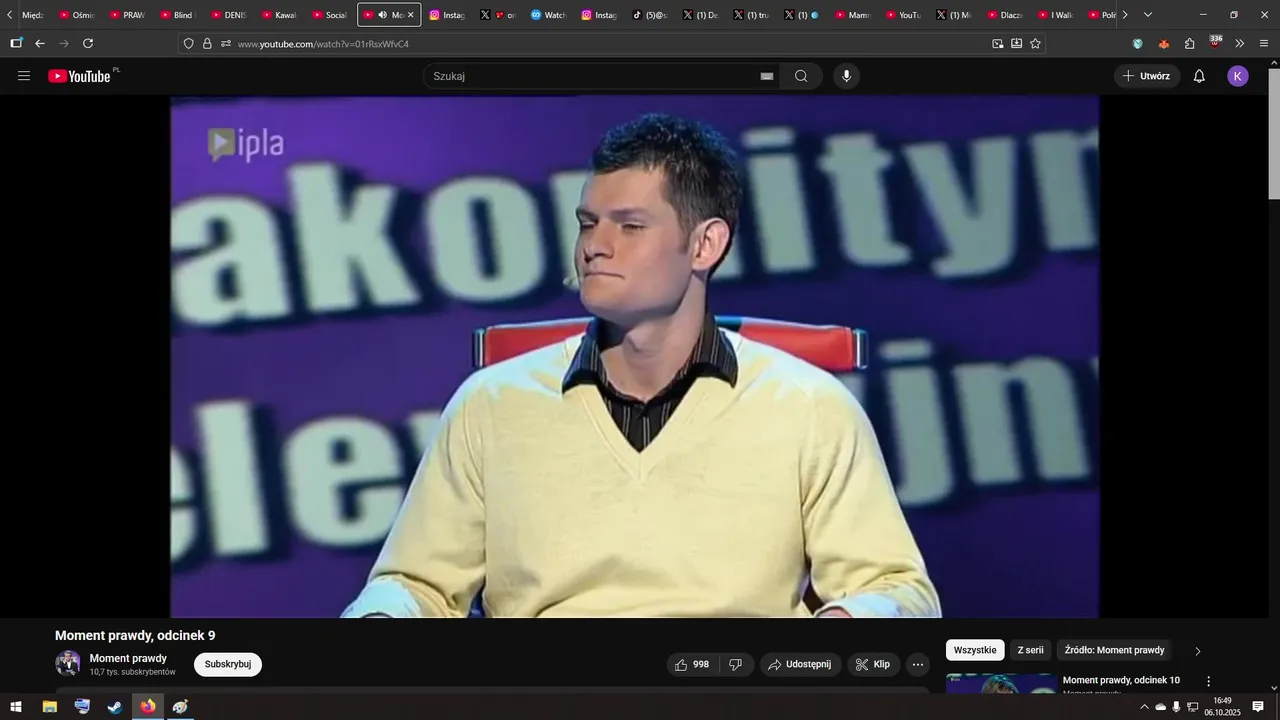
Task: Go back in browser history
Action: (40, 44)
